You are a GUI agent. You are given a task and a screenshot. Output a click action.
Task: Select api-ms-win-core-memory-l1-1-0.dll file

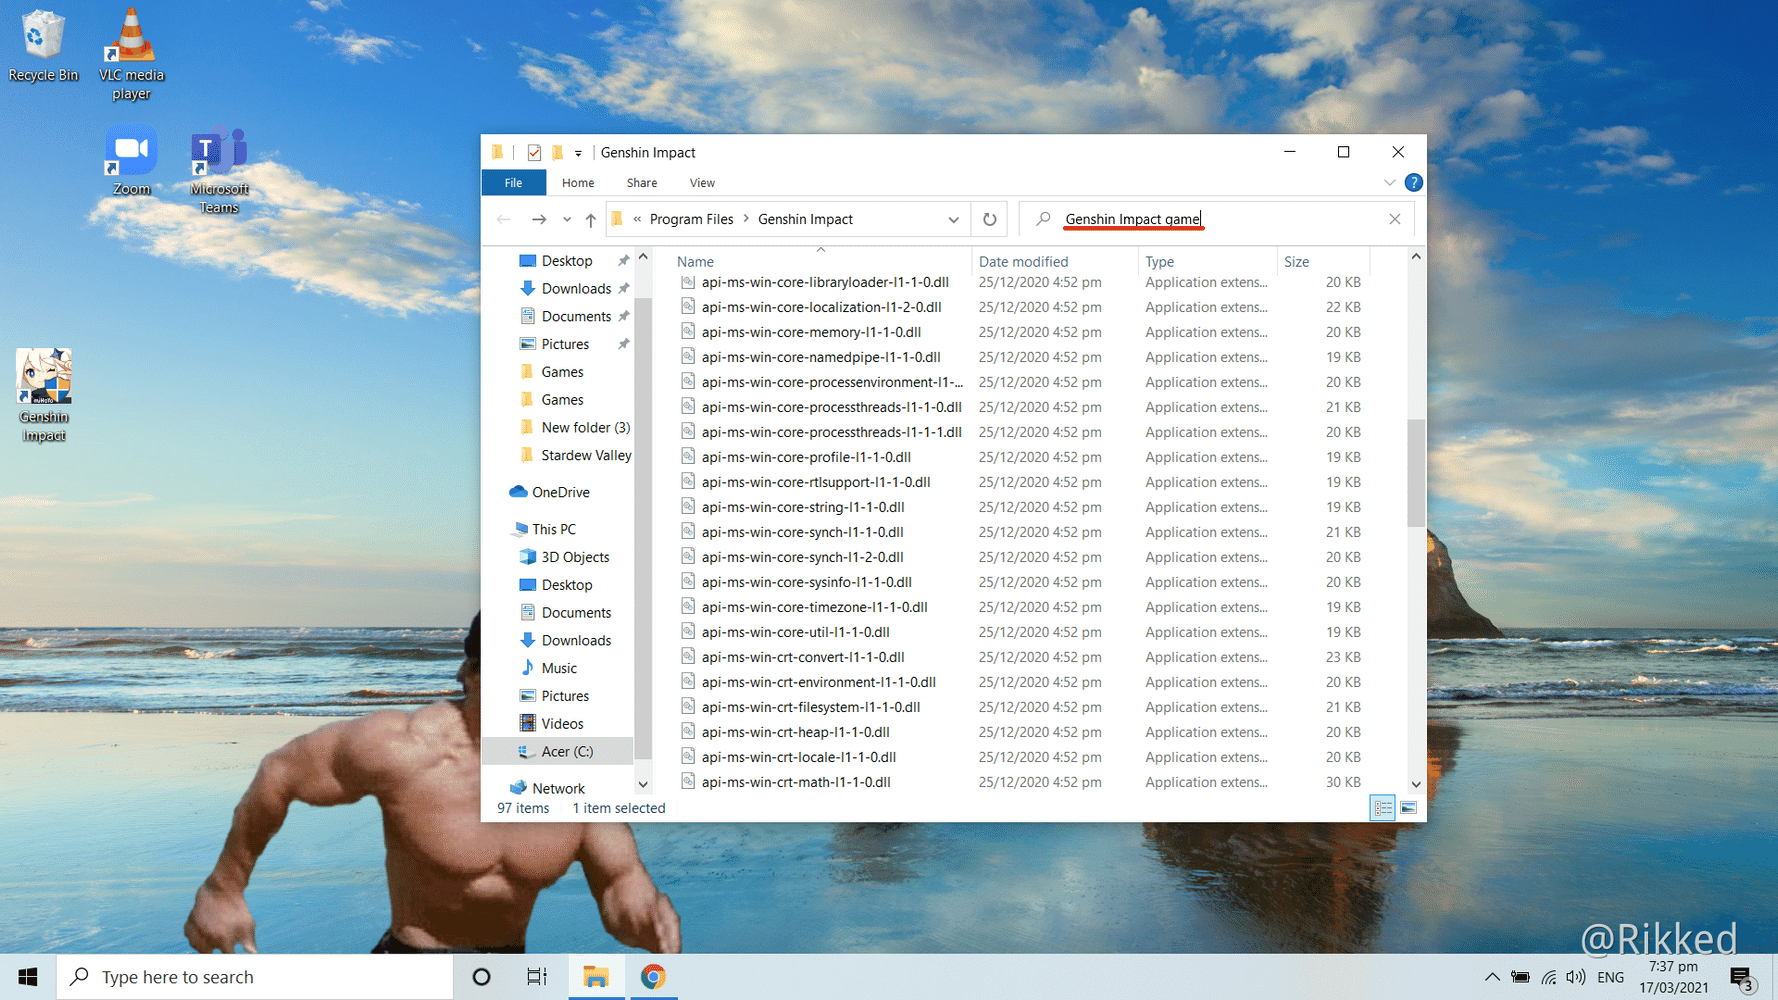[811, 333]
